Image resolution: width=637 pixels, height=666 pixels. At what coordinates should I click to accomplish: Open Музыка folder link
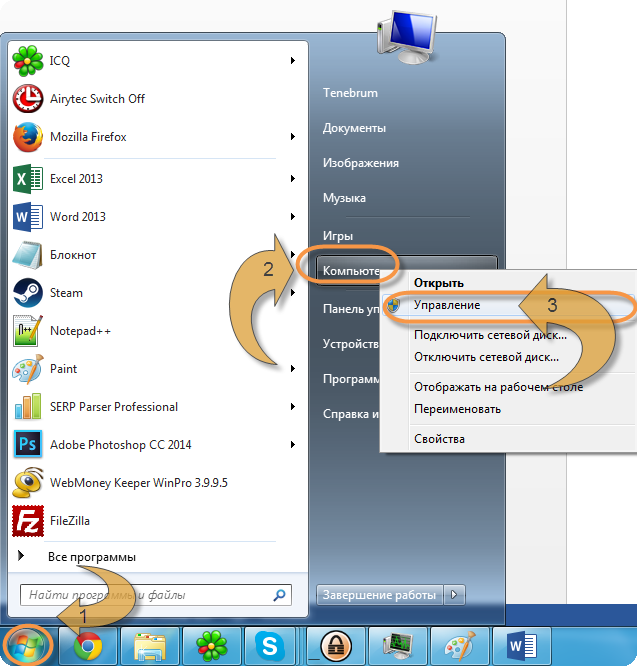click(x=344, y=198)
